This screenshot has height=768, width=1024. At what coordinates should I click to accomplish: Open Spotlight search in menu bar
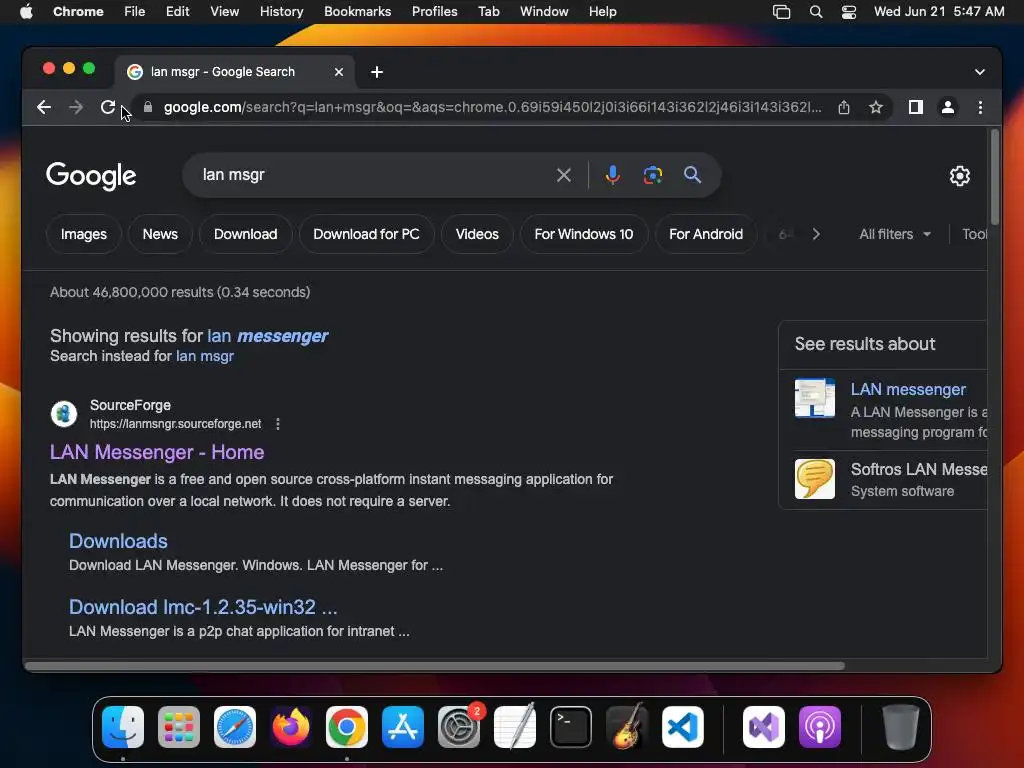coord(816,12)
